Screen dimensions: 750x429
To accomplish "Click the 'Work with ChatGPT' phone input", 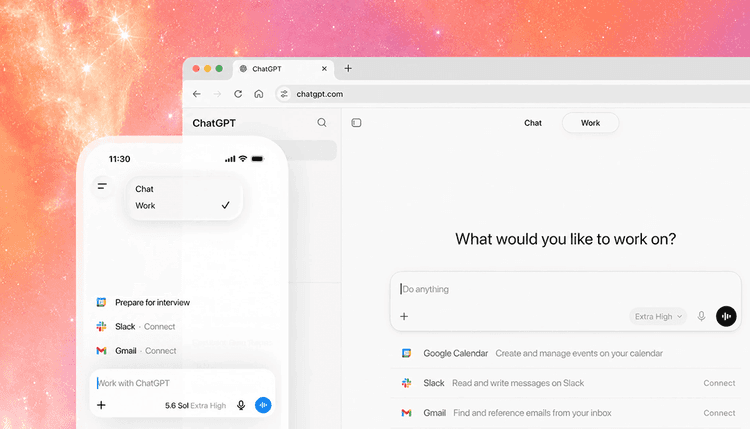I will 182,383.
